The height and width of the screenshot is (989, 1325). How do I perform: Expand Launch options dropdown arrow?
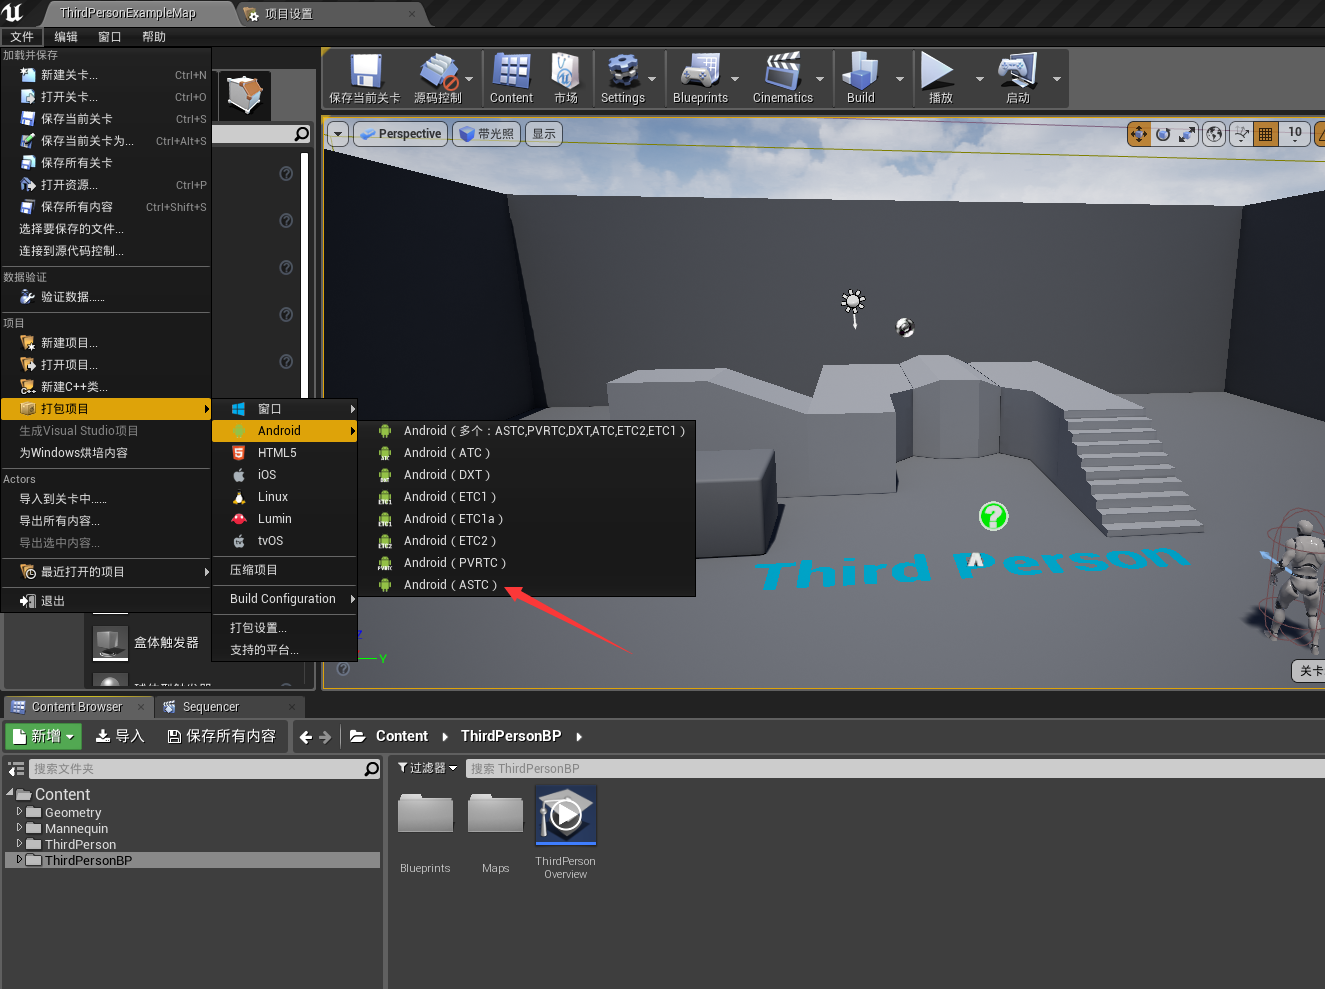(x=1057, y=79)
